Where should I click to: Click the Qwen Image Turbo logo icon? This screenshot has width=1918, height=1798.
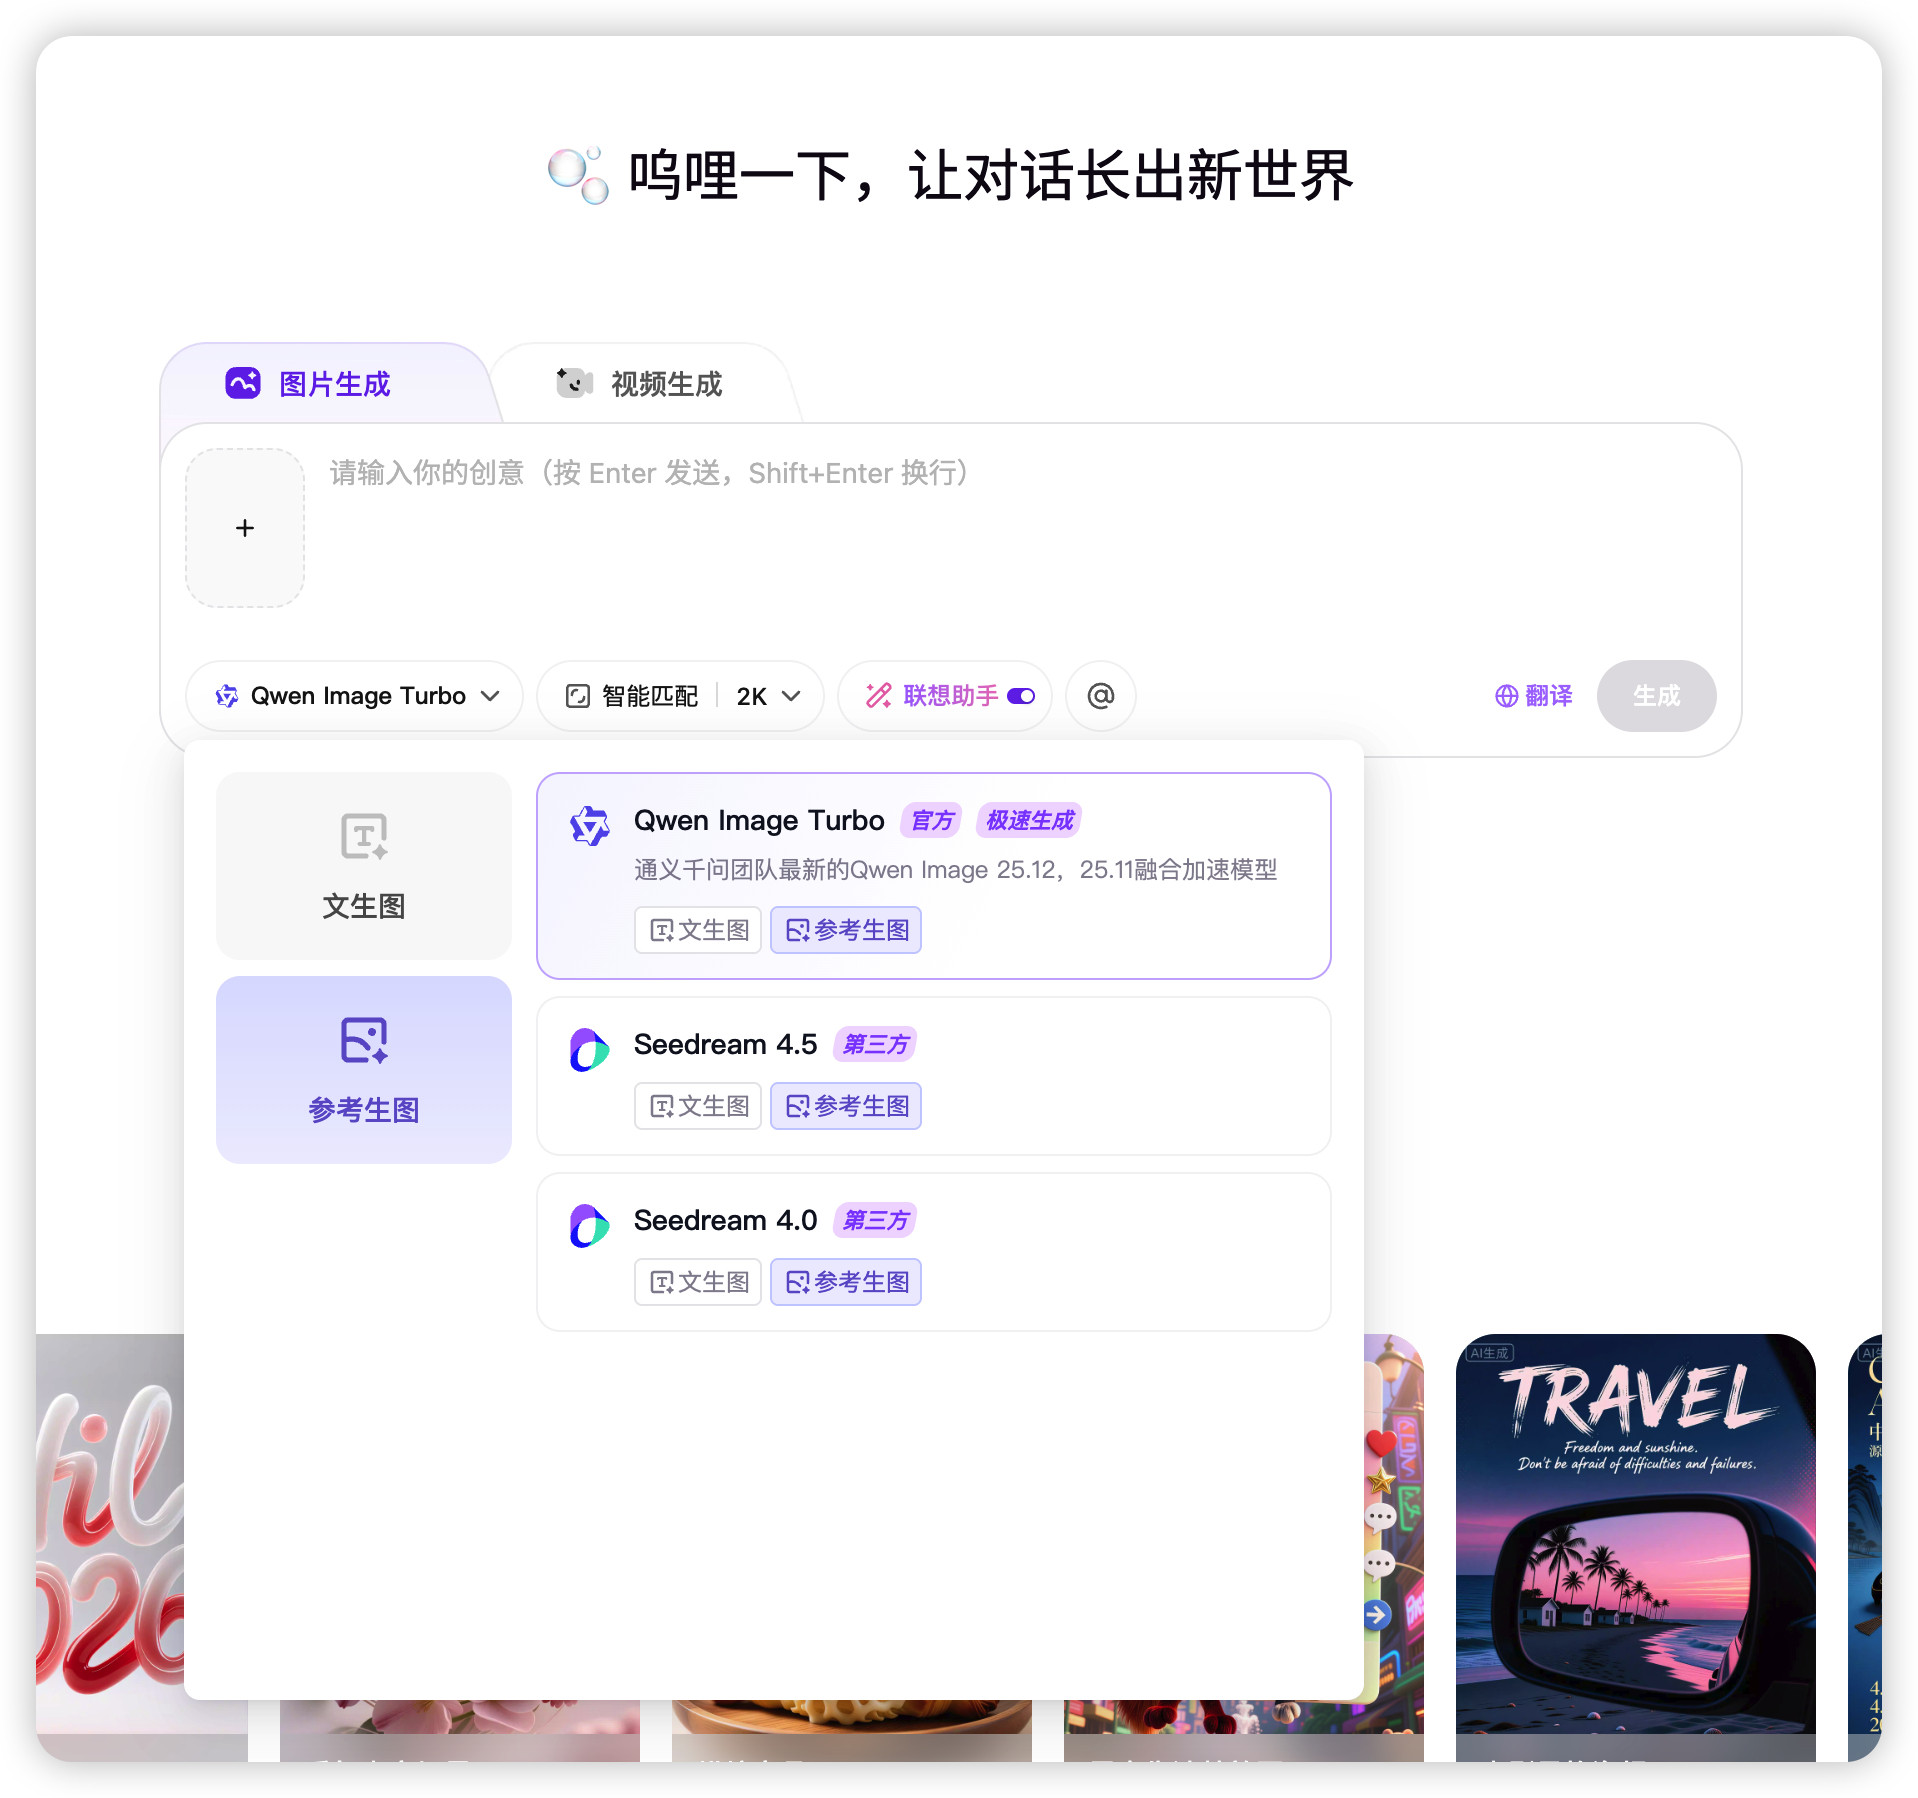click(x=590, y=822)
